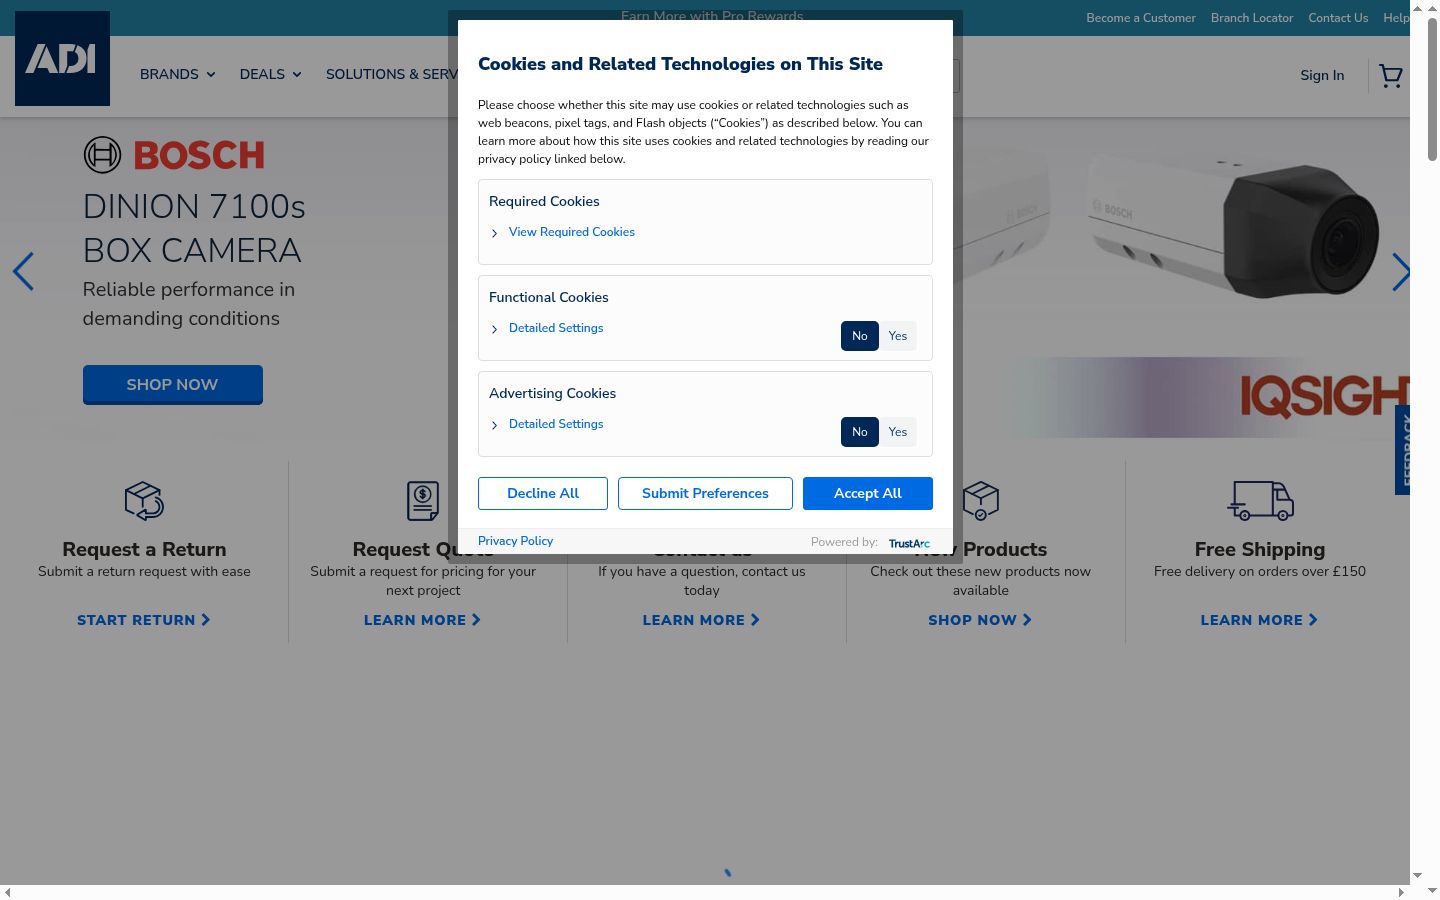The height and width of the screenshot is (900, 1440).
Task: Set Advertising Cookies to Yes
Action: click(898, 432)
